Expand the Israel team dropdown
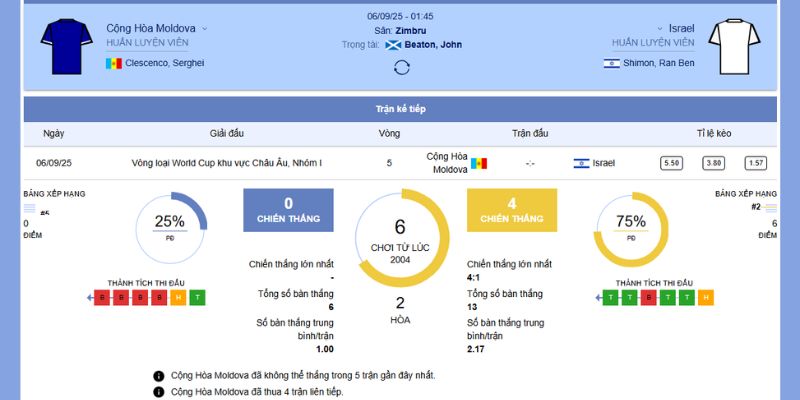 660,29
